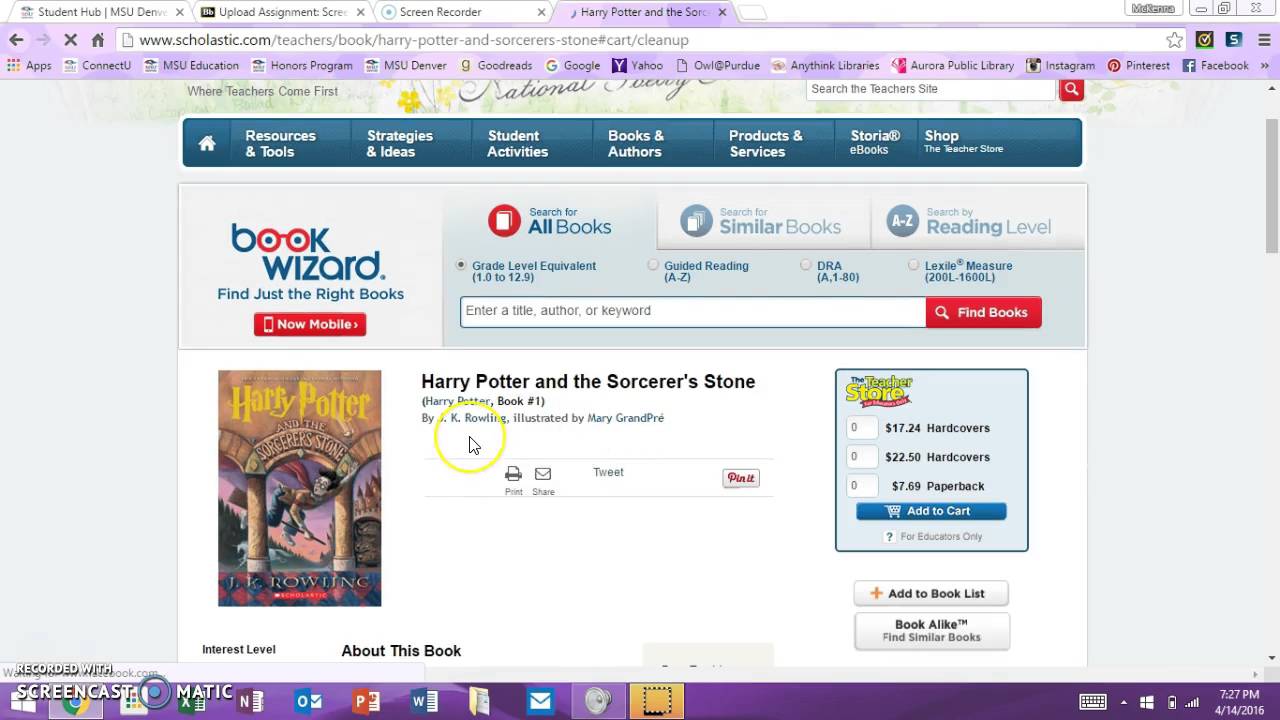The image size is (1280, 720).
Task: Stop loading the page
Action: pos(70,40)
